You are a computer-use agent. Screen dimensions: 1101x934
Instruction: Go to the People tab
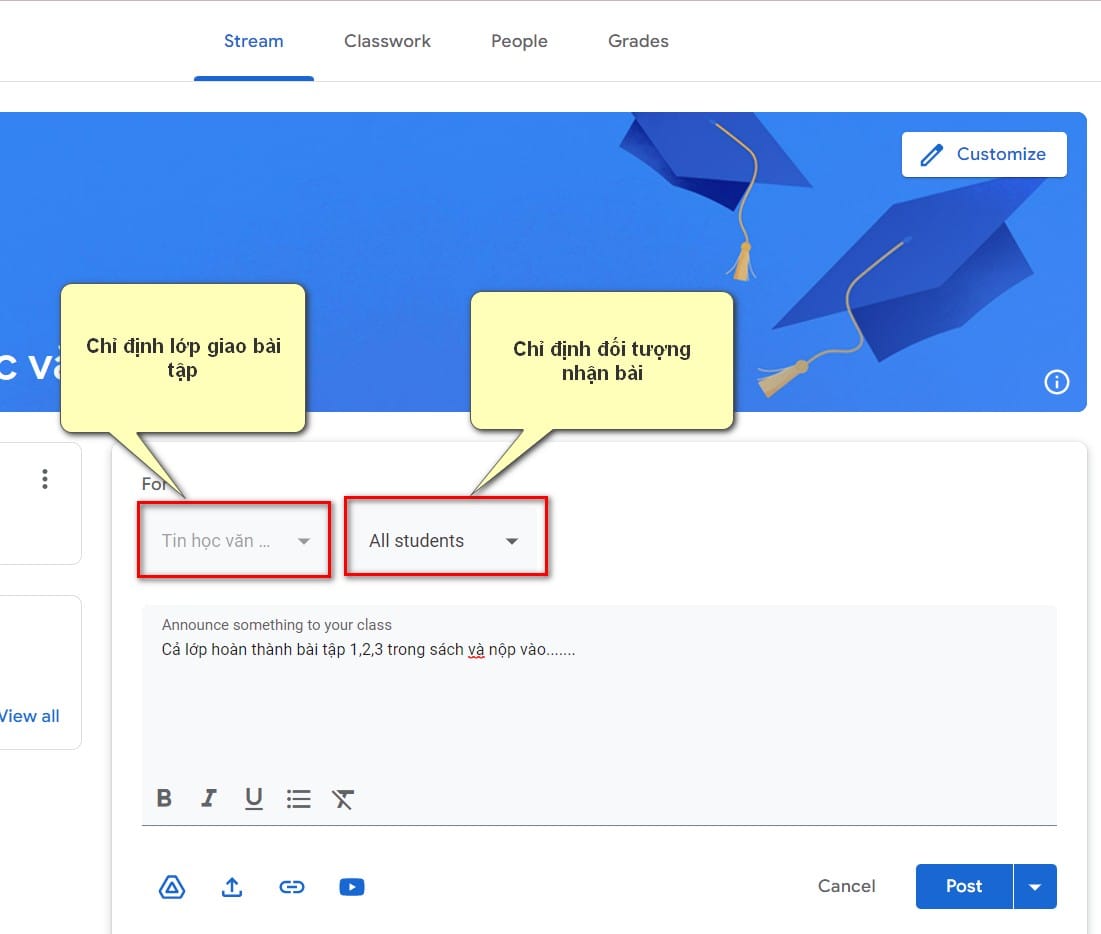(519, 42)
